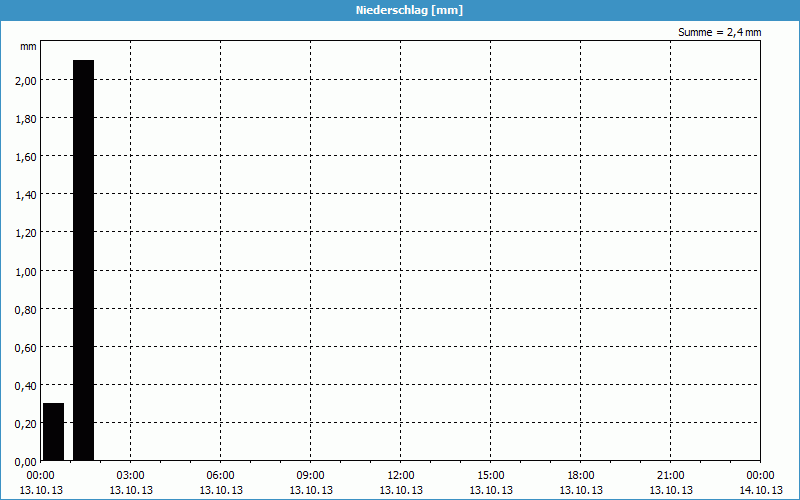
Task: Click the 15:00 time axis label
Action: pyautogui.click(x=491, y=476)
